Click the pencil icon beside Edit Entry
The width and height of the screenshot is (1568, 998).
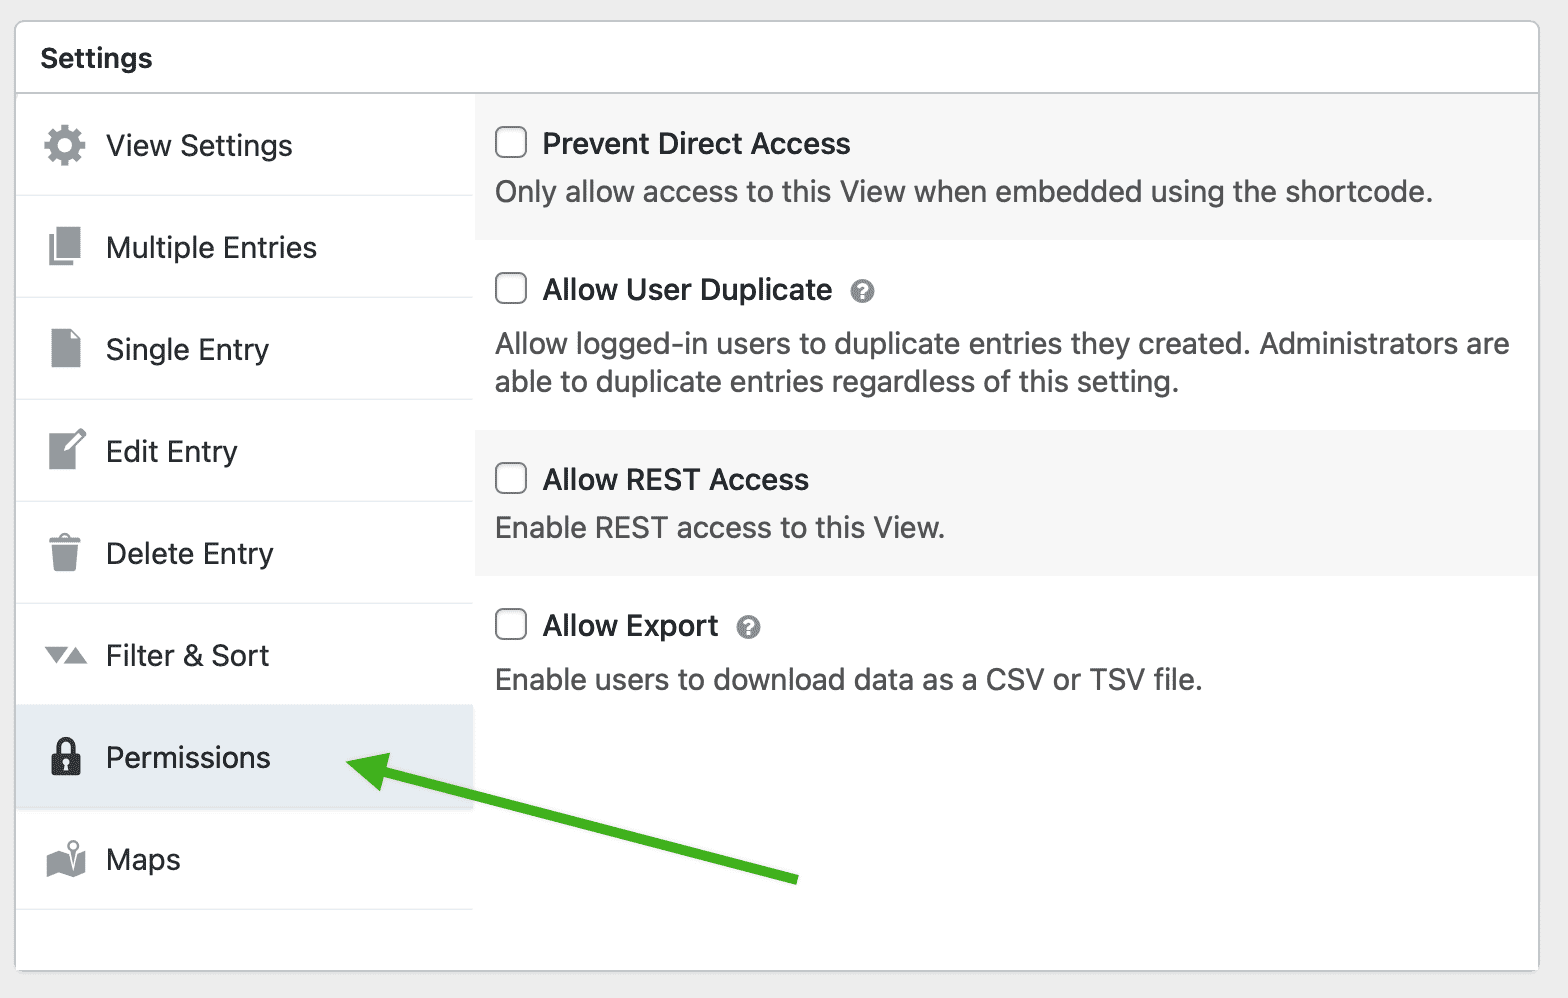pyautogui.click(x=64, y=451)
